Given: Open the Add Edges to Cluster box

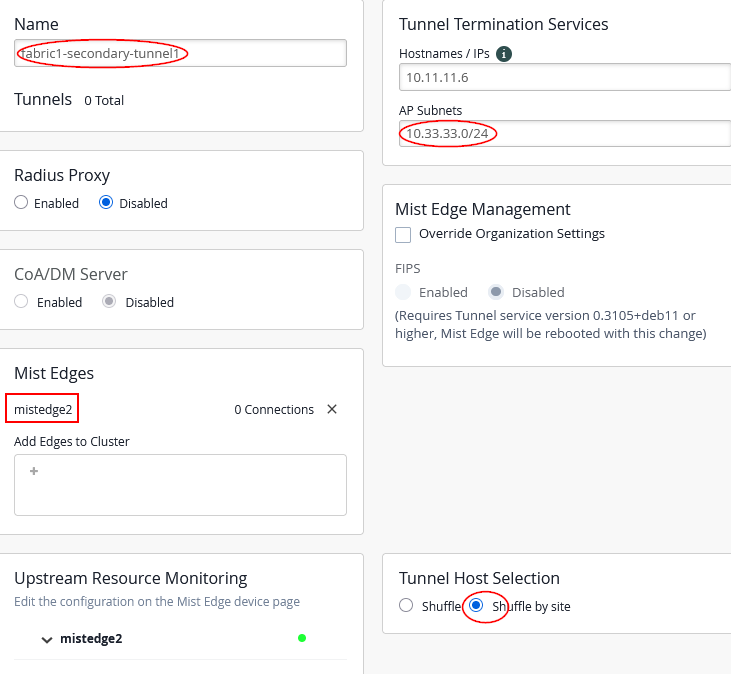Looking at the screenshot, I should pos(180,485).
